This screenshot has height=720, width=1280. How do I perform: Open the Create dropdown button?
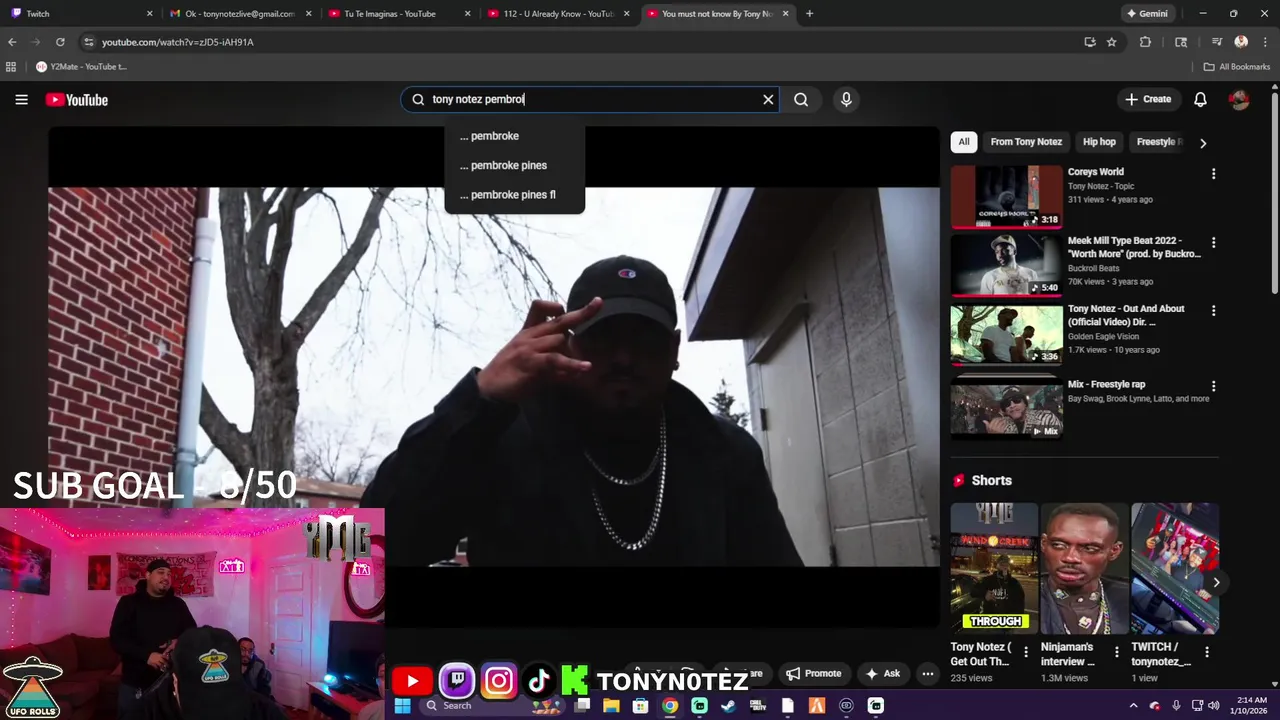pyautogui.click(x=1147, y=99)
